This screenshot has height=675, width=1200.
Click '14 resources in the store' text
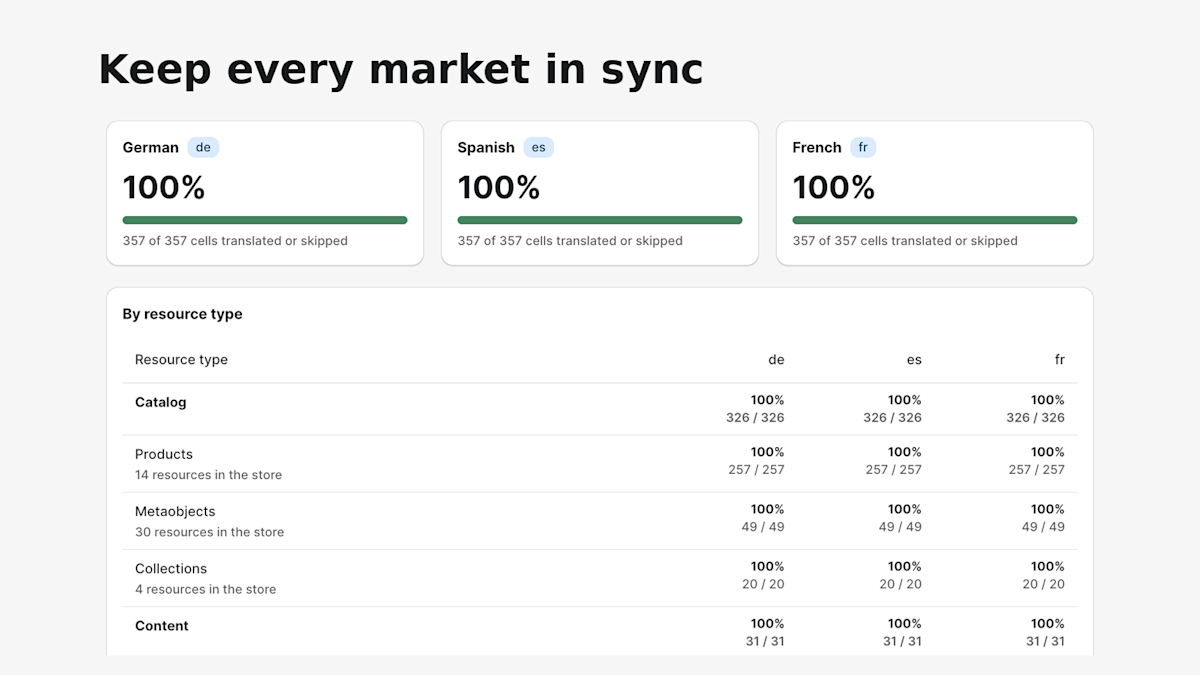coord(208,475)
